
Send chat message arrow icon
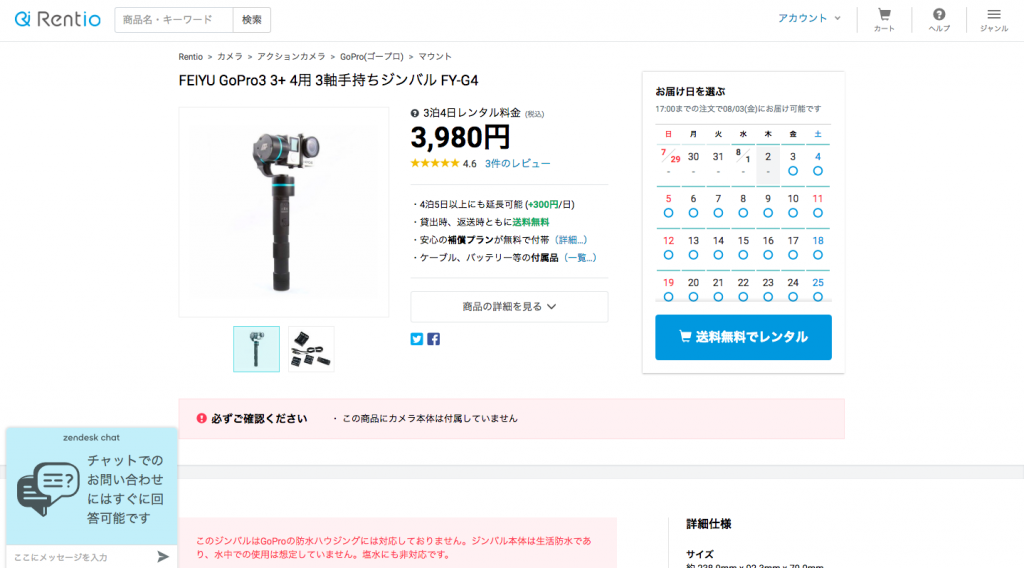click(163, 556)
